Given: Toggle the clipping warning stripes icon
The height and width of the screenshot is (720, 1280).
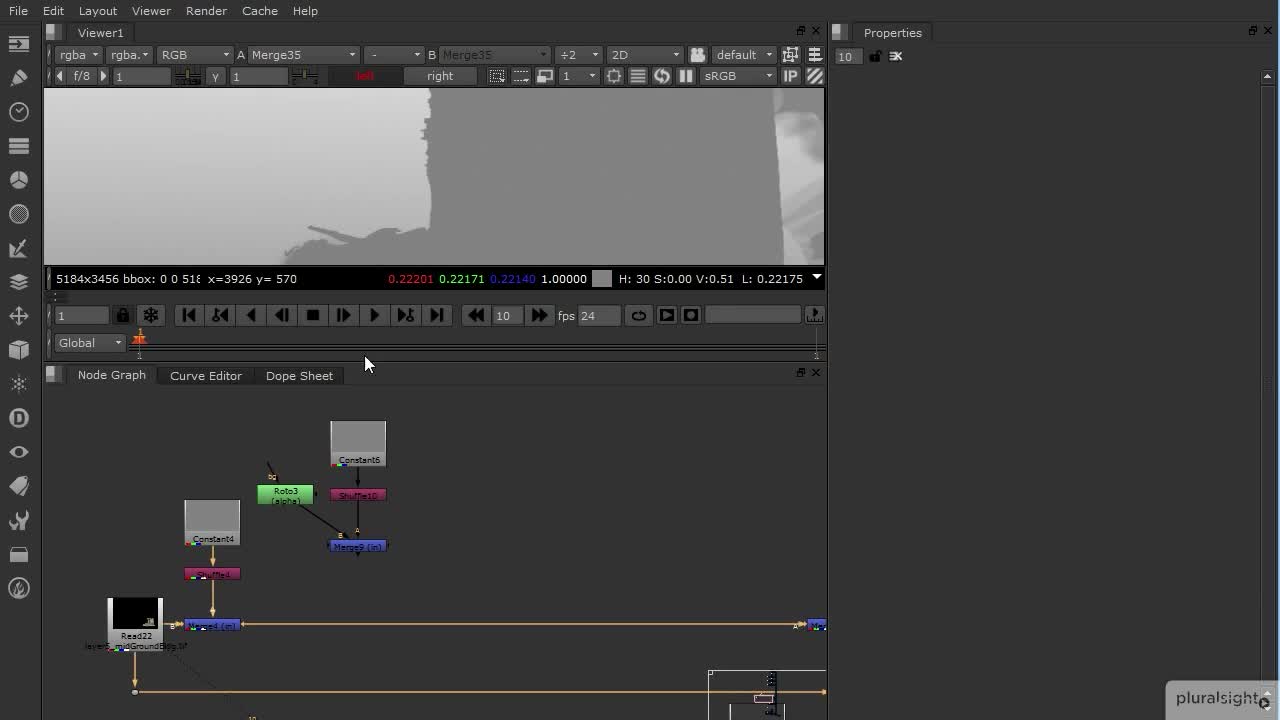Looking at the screenshot, I should coord(815,76).
